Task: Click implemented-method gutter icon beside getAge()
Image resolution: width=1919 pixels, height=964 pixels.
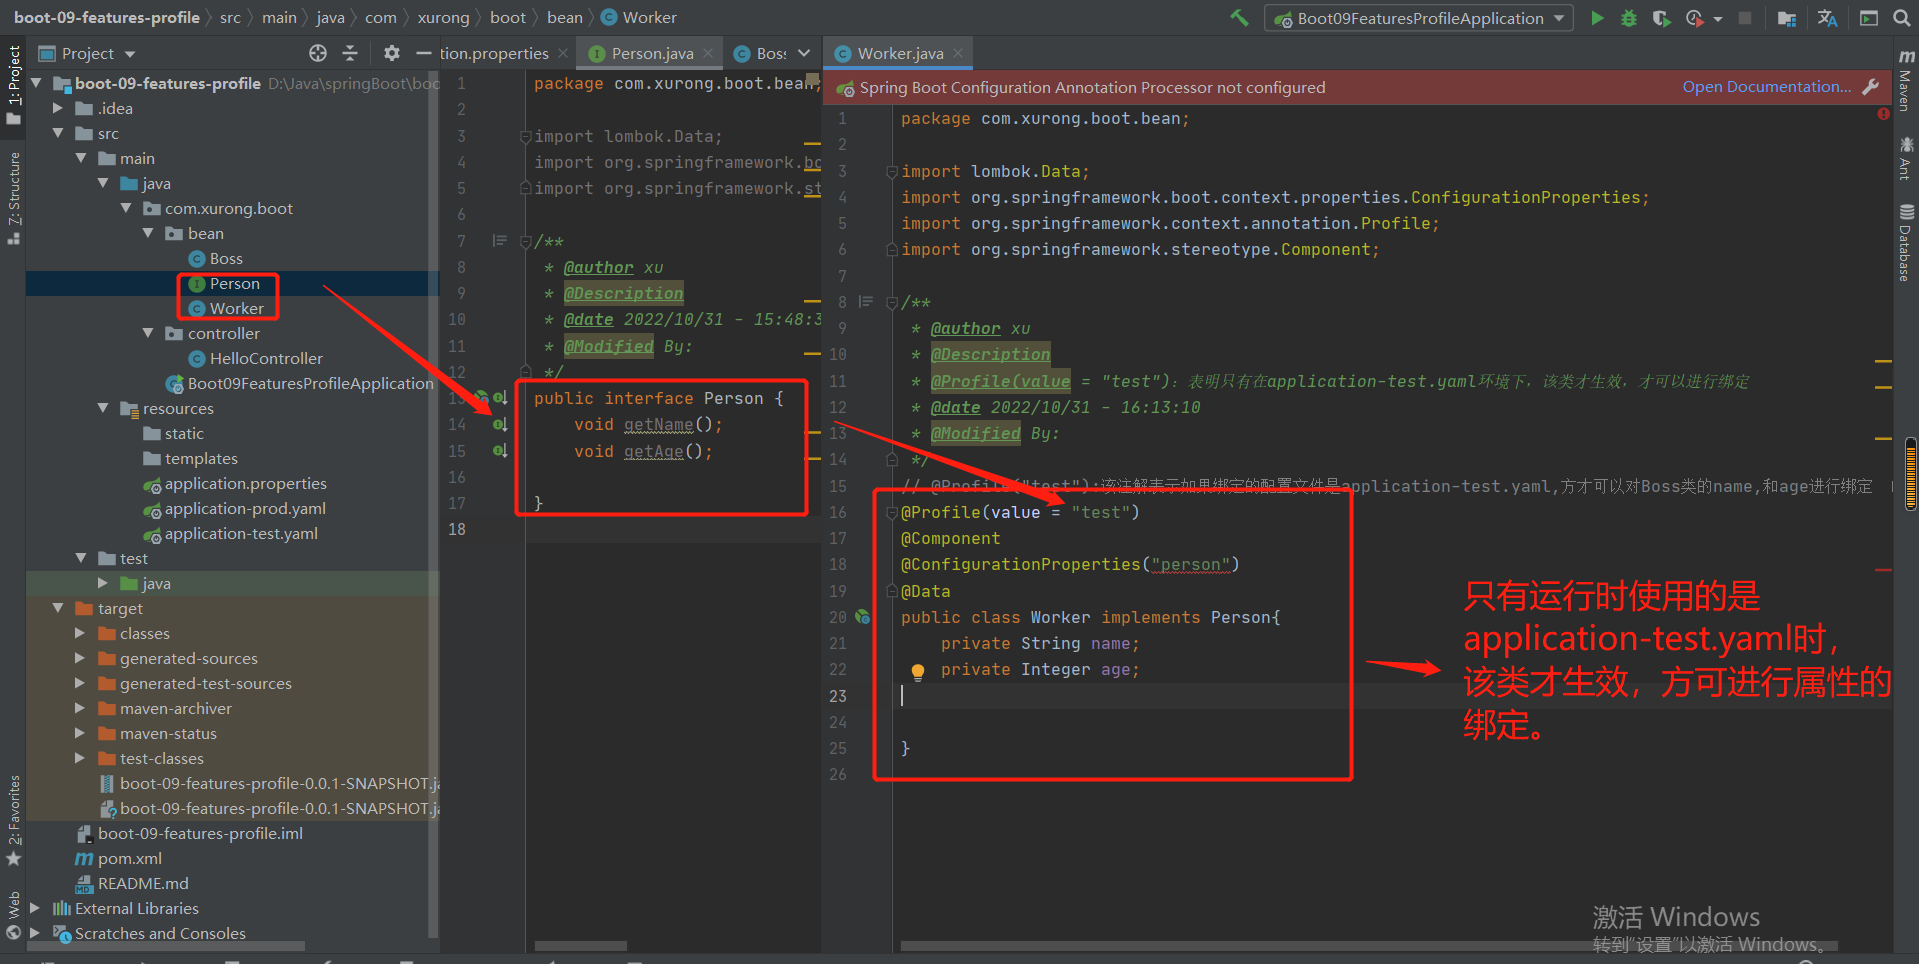Action: tap(500, 451)
